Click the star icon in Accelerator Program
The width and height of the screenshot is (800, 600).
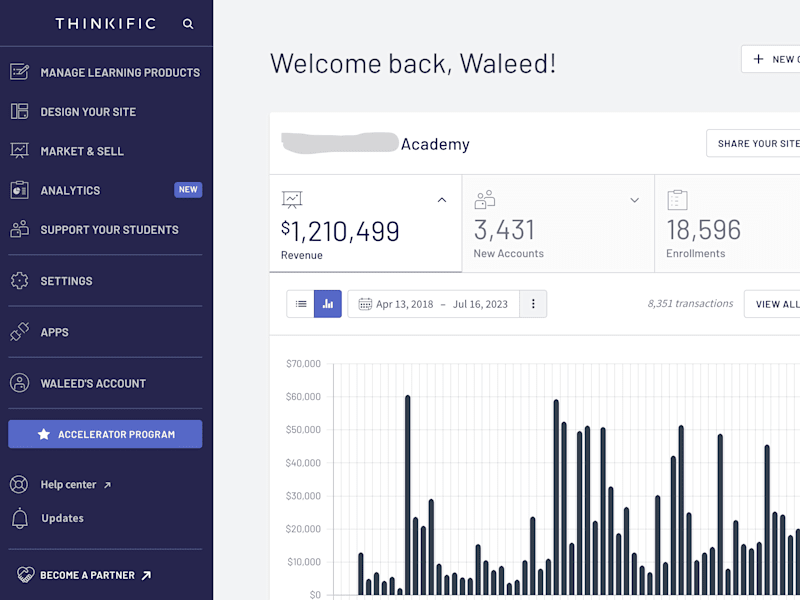click(44, 434)
